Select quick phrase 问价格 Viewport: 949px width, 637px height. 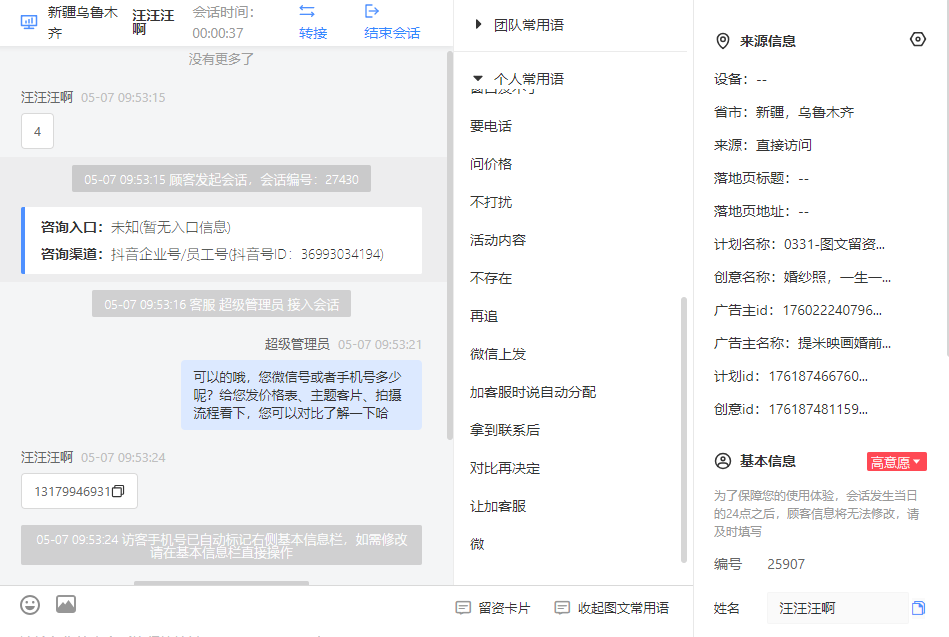click(x=491, y=164)
